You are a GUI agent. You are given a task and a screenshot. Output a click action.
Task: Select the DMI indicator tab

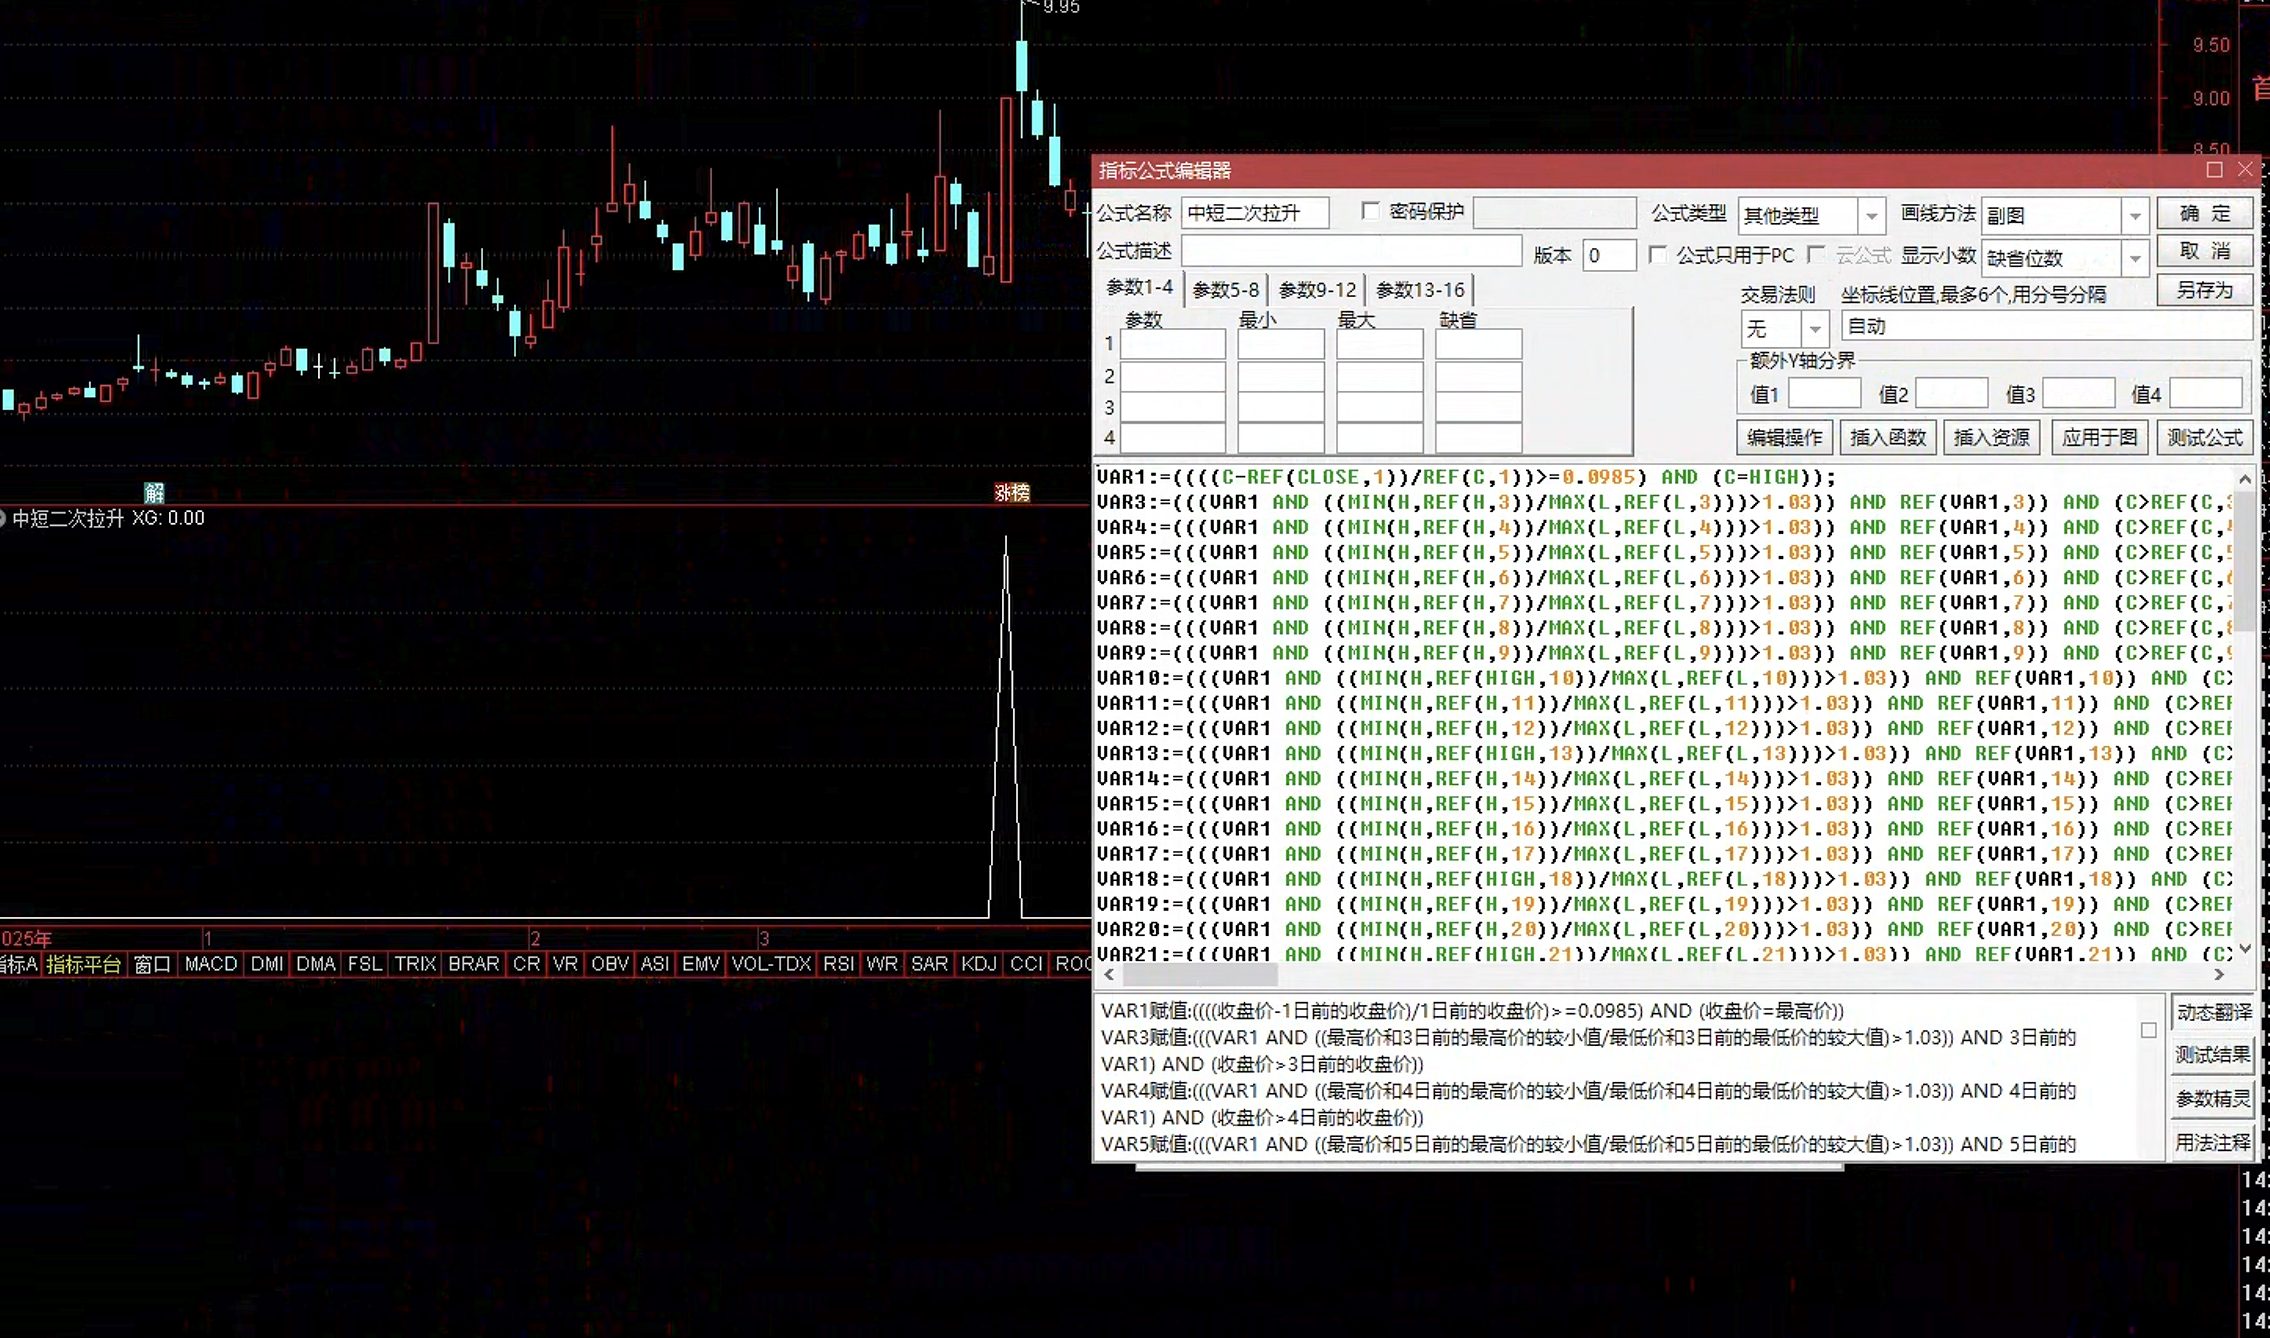pos(267,964)
